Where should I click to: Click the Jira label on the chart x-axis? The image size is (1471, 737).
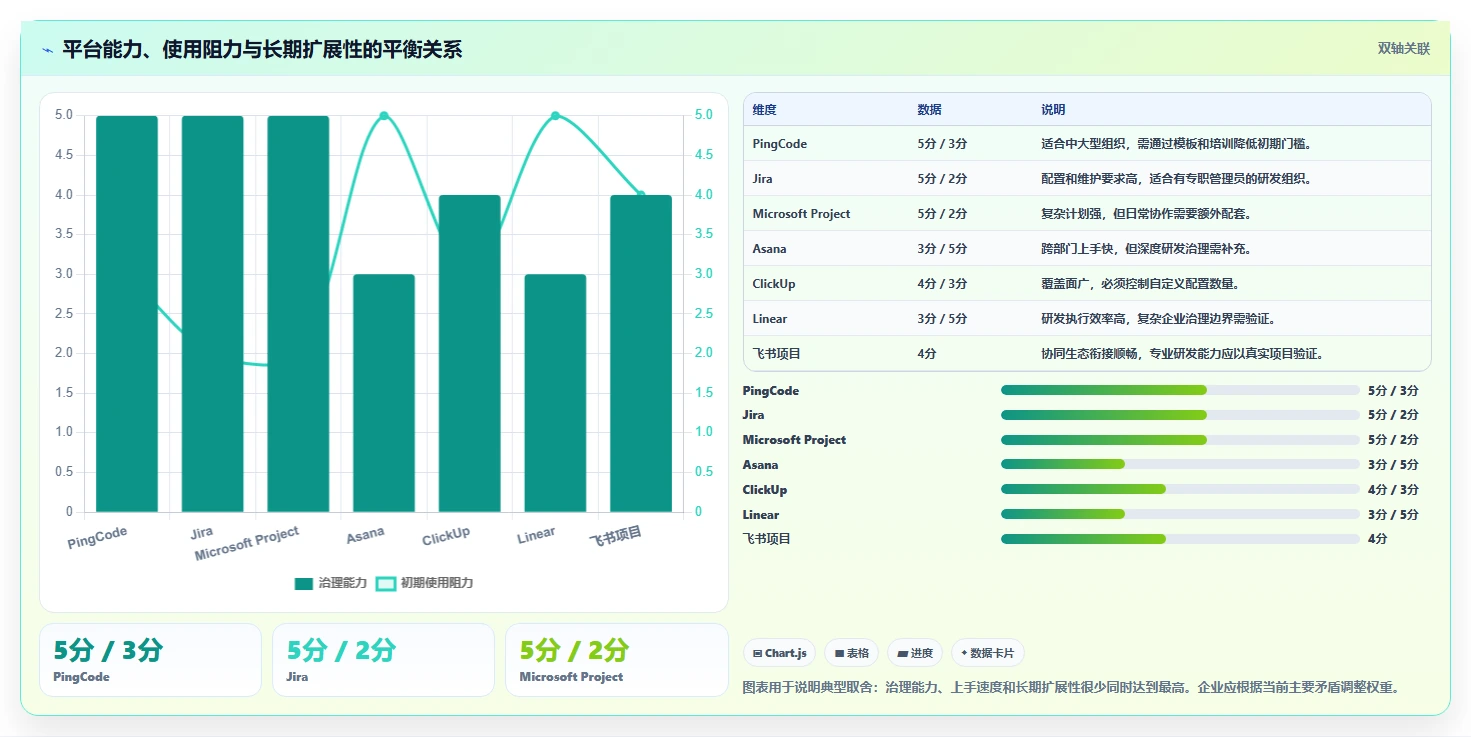tap(202, 533)
